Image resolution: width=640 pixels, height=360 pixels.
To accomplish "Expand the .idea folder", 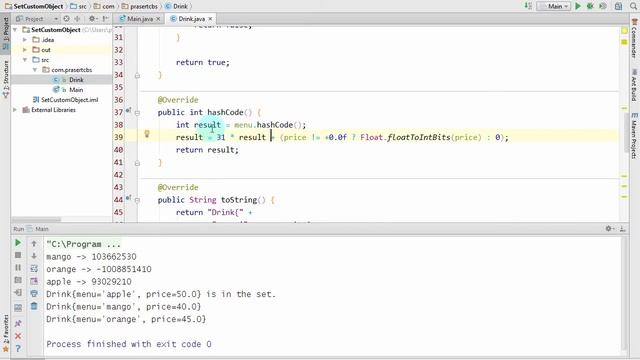I will tap(25, 40).
